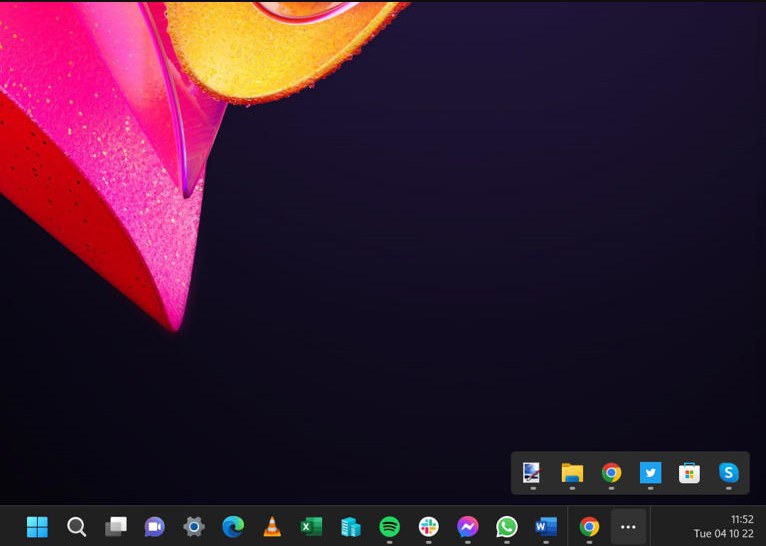Open Microsoft Store in overflow popup

click(689, 473)
